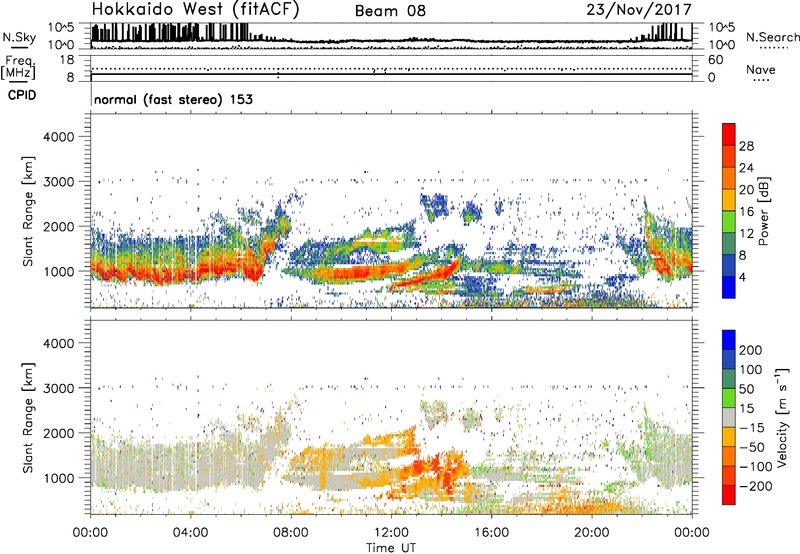Click the right '10^0' noise axis tick
Screen dimensions: 800x554
click(721, 45)
